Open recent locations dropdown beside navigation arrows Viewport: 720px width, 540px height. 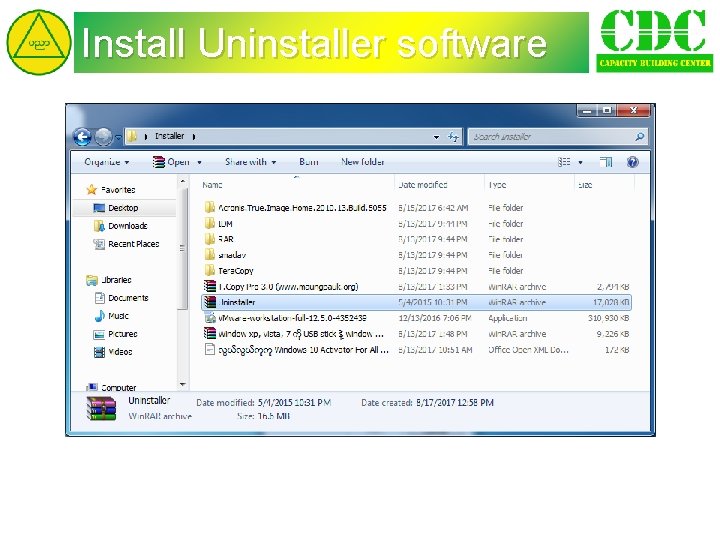pos(118,137)
